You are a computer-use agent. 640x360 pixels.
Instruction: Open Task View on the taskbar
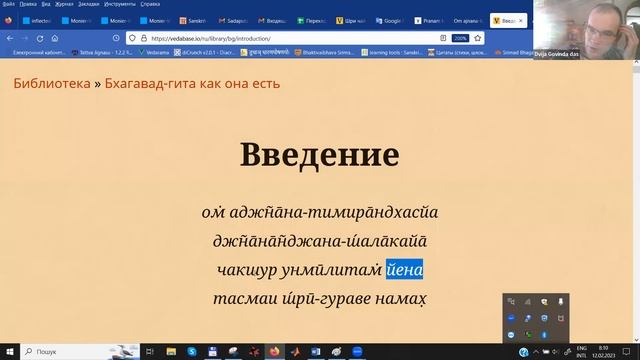coord(150,351)
